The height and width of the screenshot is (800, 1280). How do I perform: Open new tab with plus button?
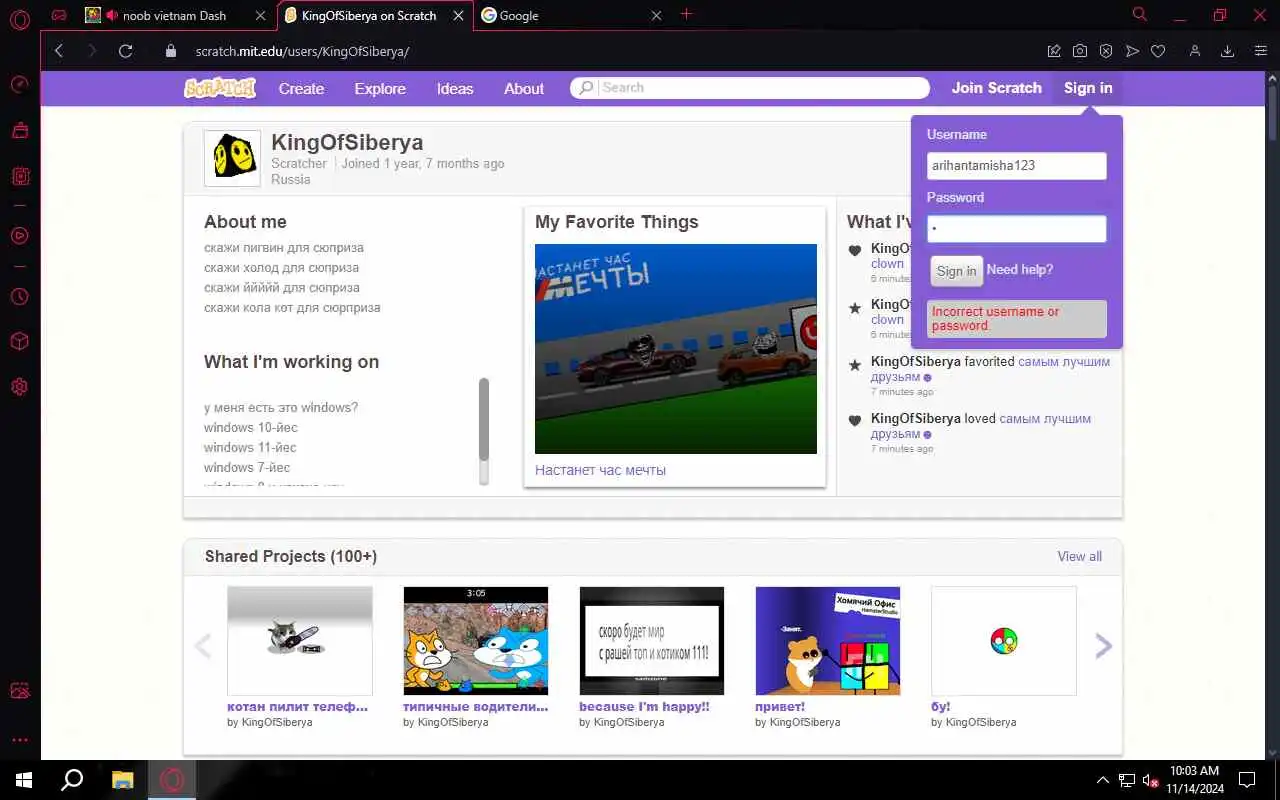pos(686,14)
